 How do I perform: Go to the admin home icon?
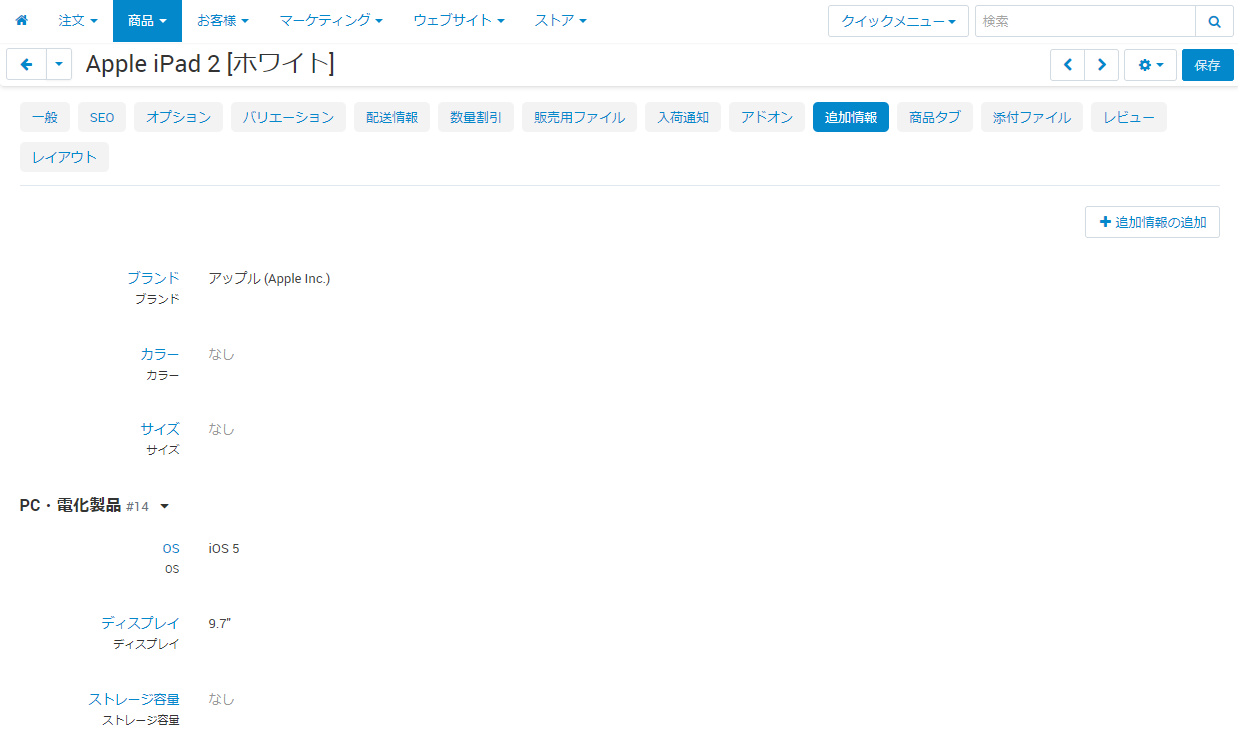coord(21,21)
